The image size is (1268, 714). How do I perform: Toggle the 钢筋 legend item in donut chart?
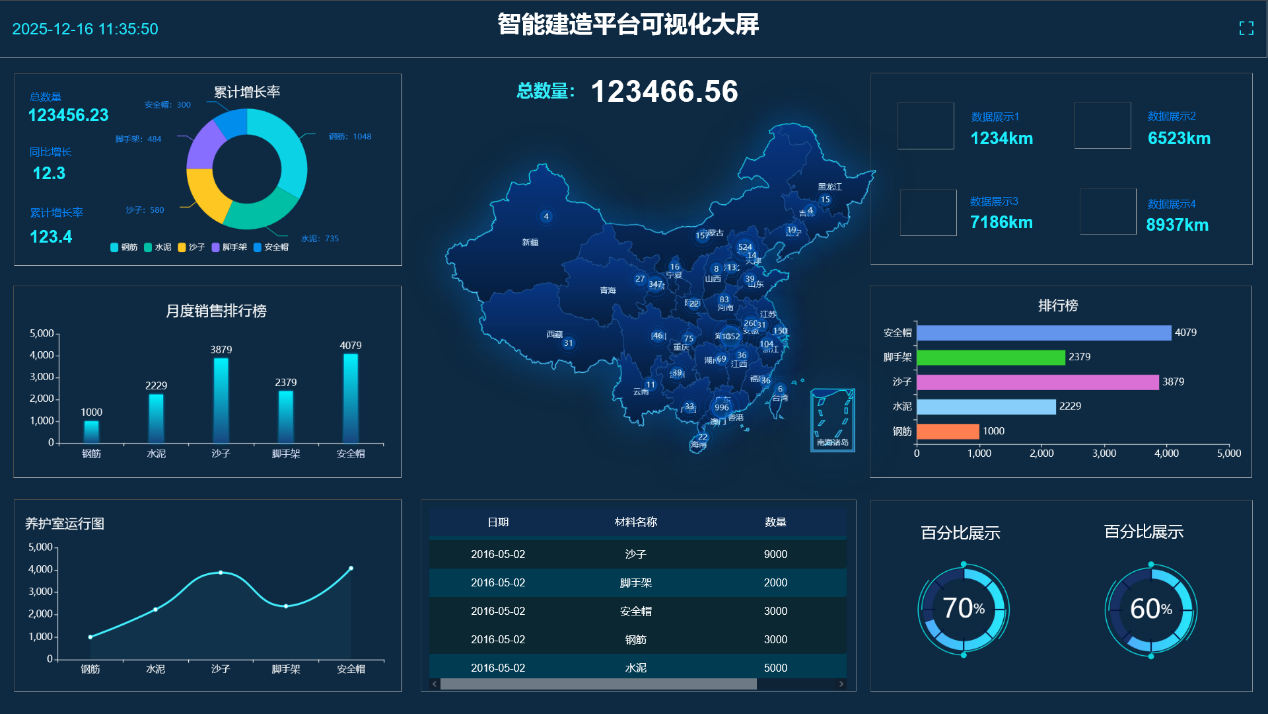click(x=124, y=247)
